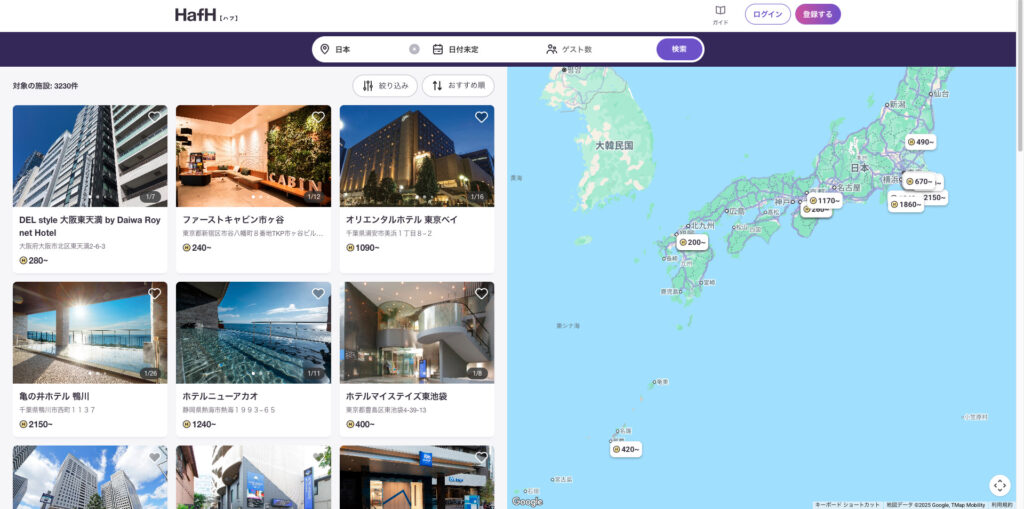Open the ホテルニューアカオ hotel title link
Viewport: 1024px width, 509px height.
coord(220,396)
